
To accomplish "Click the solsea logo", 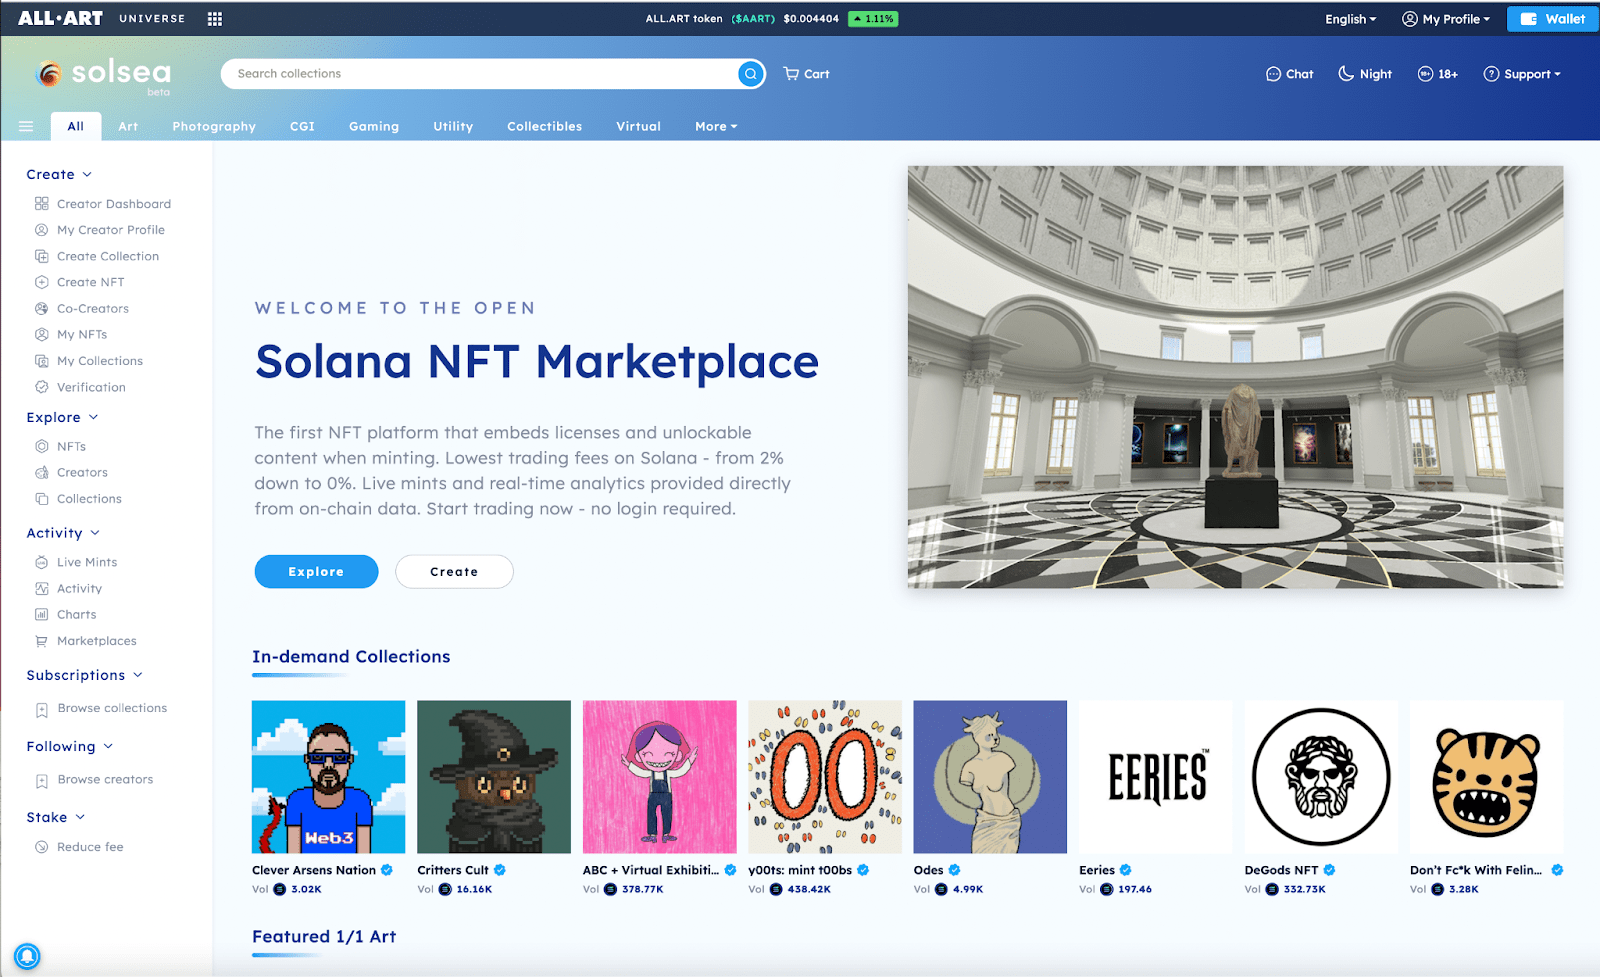I will pyautogui.click(x=103, y=74).
